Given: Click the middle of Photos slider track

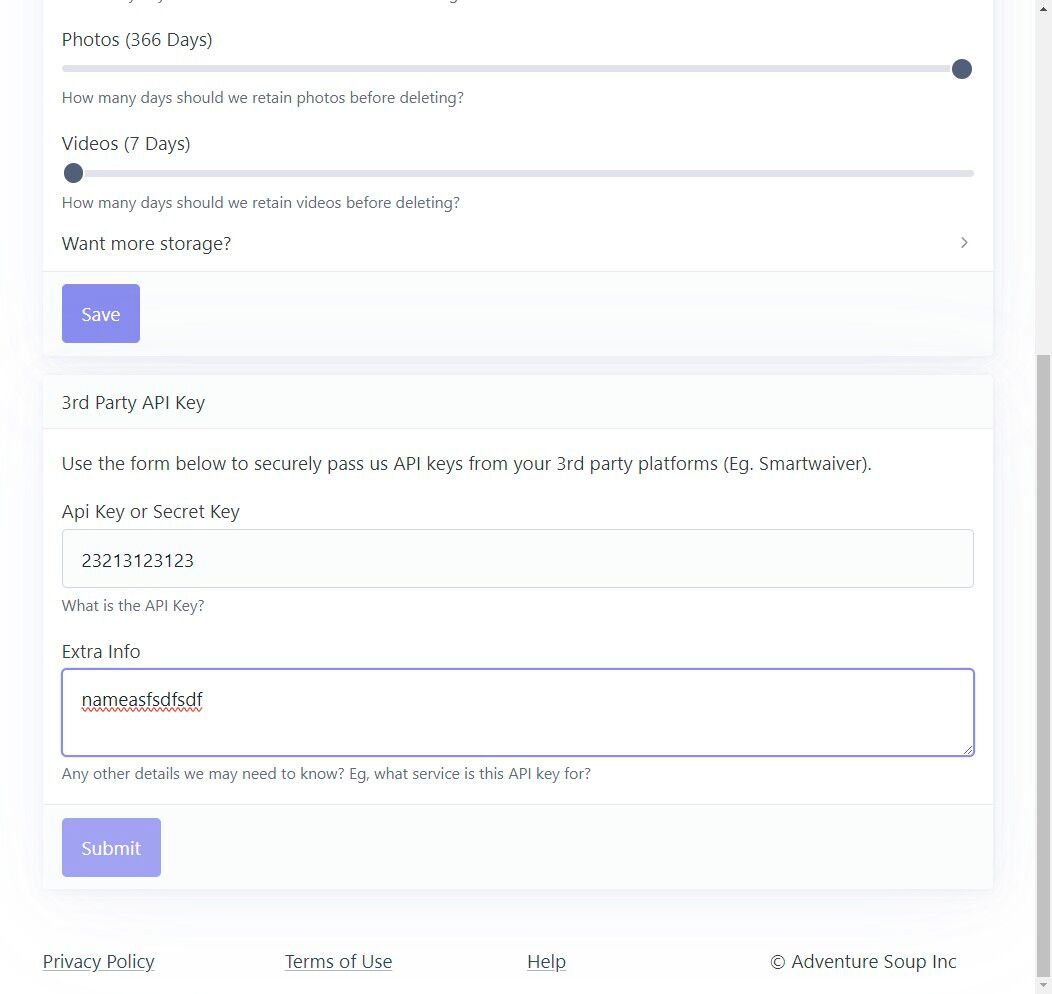Looking at the screenshot, I should 517,69.
